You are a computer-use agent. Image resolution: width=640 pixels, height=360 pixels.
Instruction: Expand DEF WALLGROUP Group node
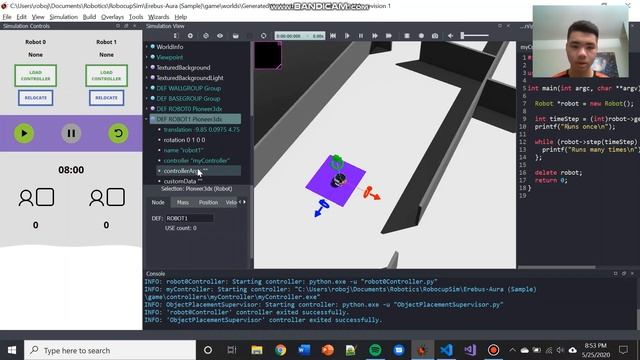coord(147,88)
